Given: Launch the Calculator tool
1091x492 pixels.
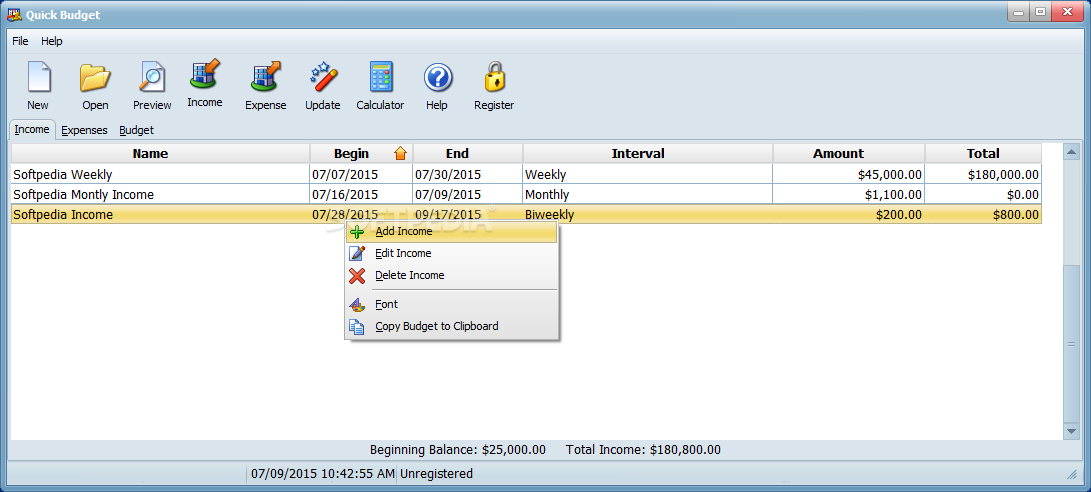Looking at the screenshot, I should (380, 77).
